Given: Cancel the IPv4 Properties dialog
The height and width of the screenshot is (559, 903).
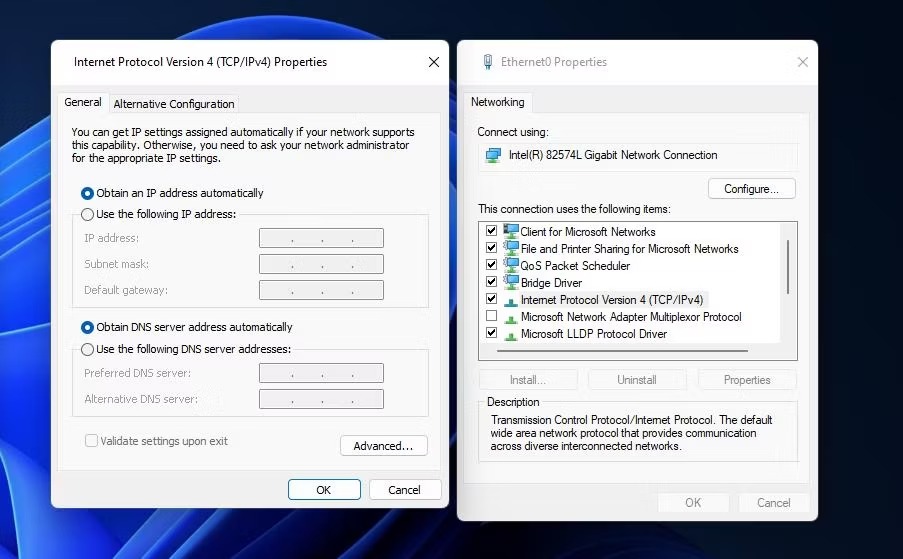Looking at the screenshot, I should pos(405,489).
